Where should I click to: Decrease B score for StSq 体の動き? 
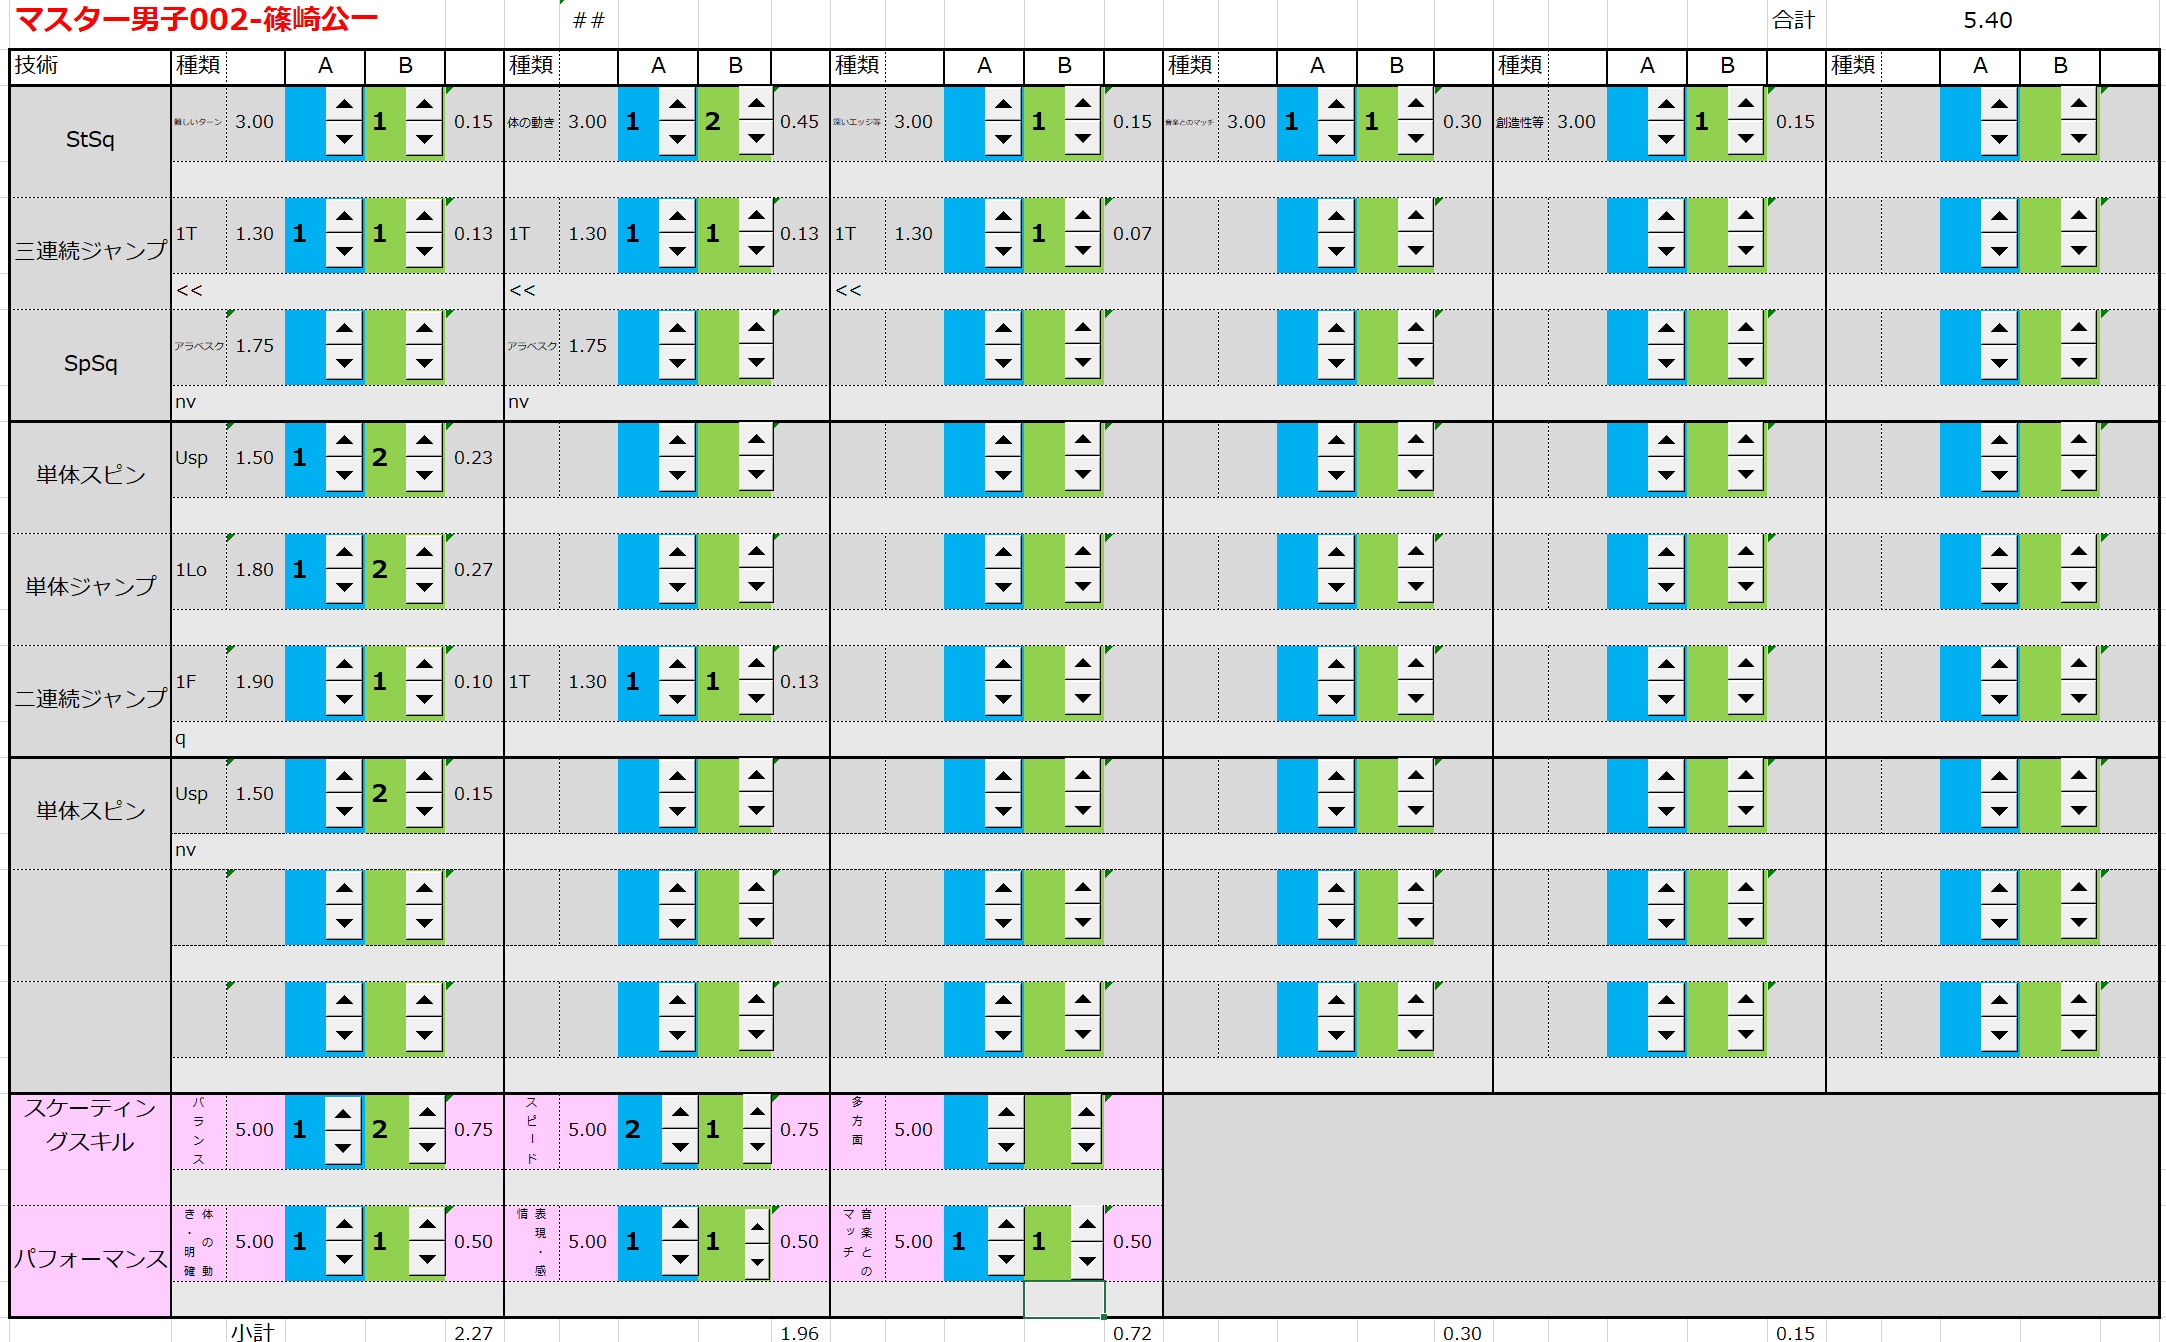point(756,139)
